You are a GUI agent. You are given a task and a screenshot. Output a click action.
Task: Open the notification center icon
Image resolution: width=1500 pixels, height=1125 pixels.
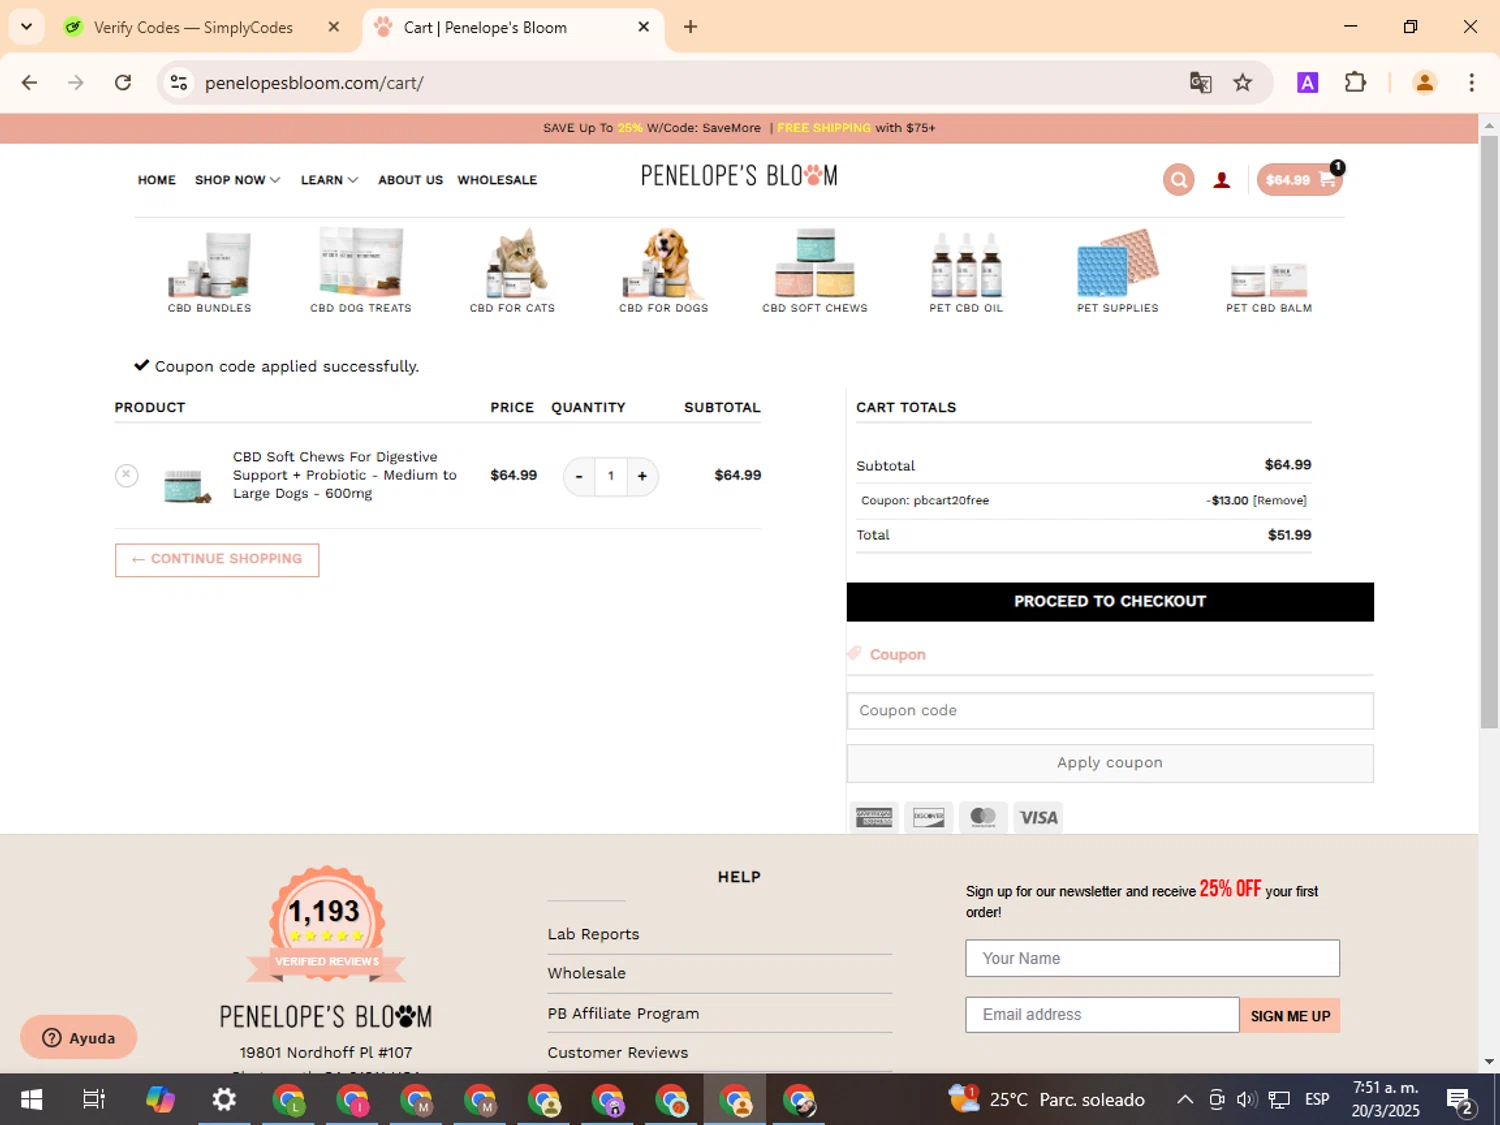(1460, 1102)
